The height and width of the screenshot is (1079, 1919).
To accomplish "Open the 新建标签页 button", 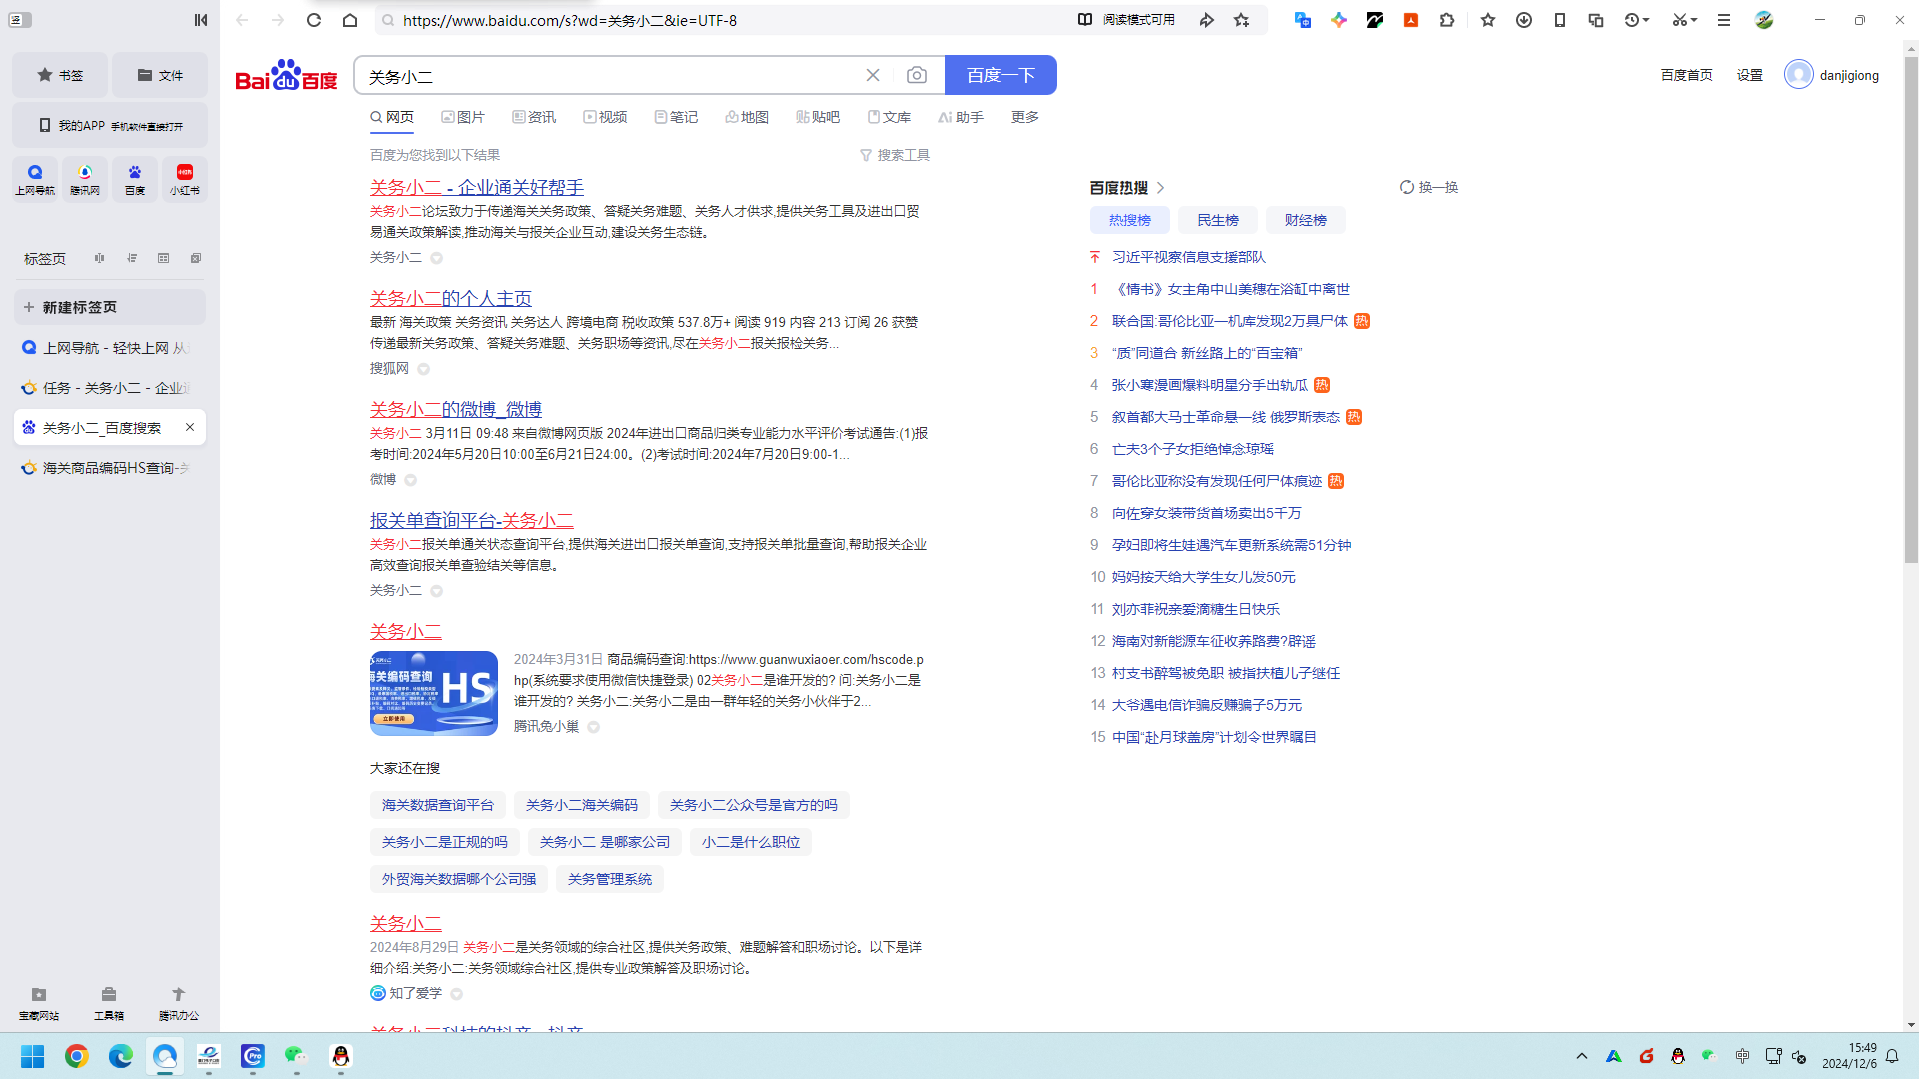I will coord(110,307).
